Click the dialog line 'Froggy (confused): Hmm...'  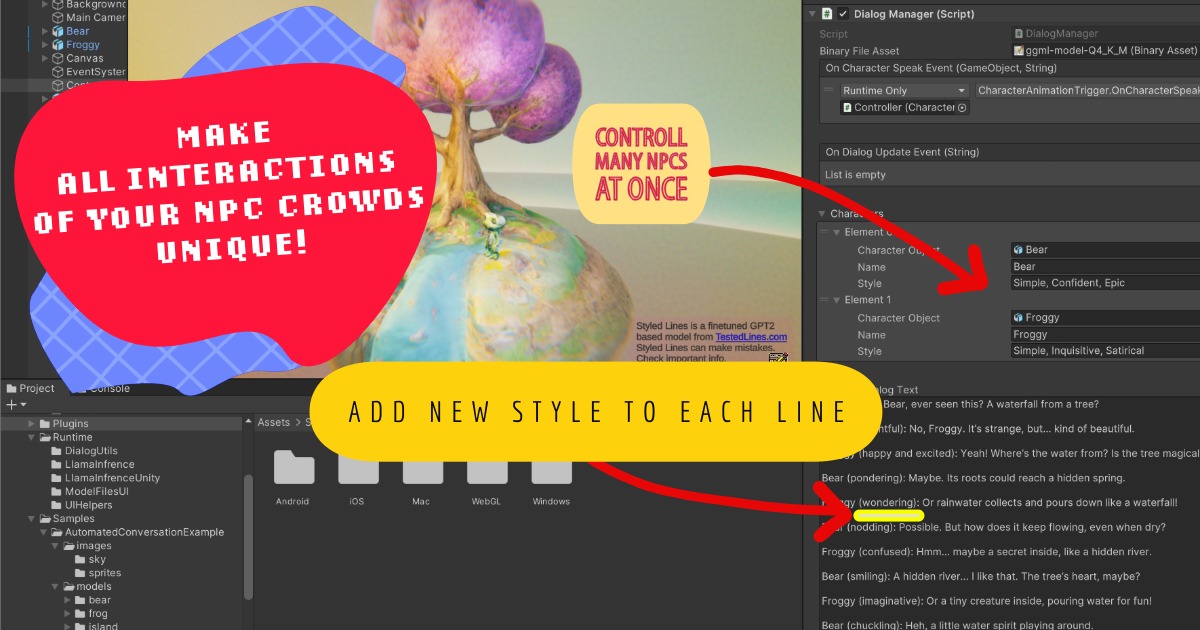pyautogui.click(x=986, y=552)
